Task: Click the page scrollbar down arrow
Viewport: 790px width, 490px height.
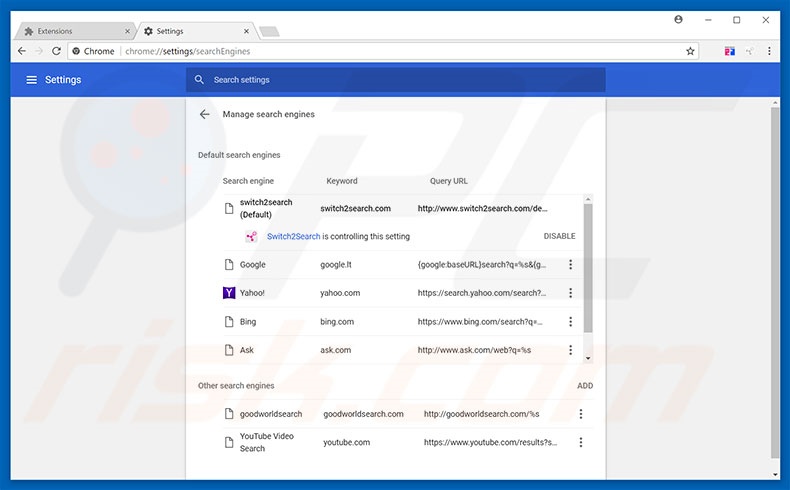Action: (x=775, y=474)
